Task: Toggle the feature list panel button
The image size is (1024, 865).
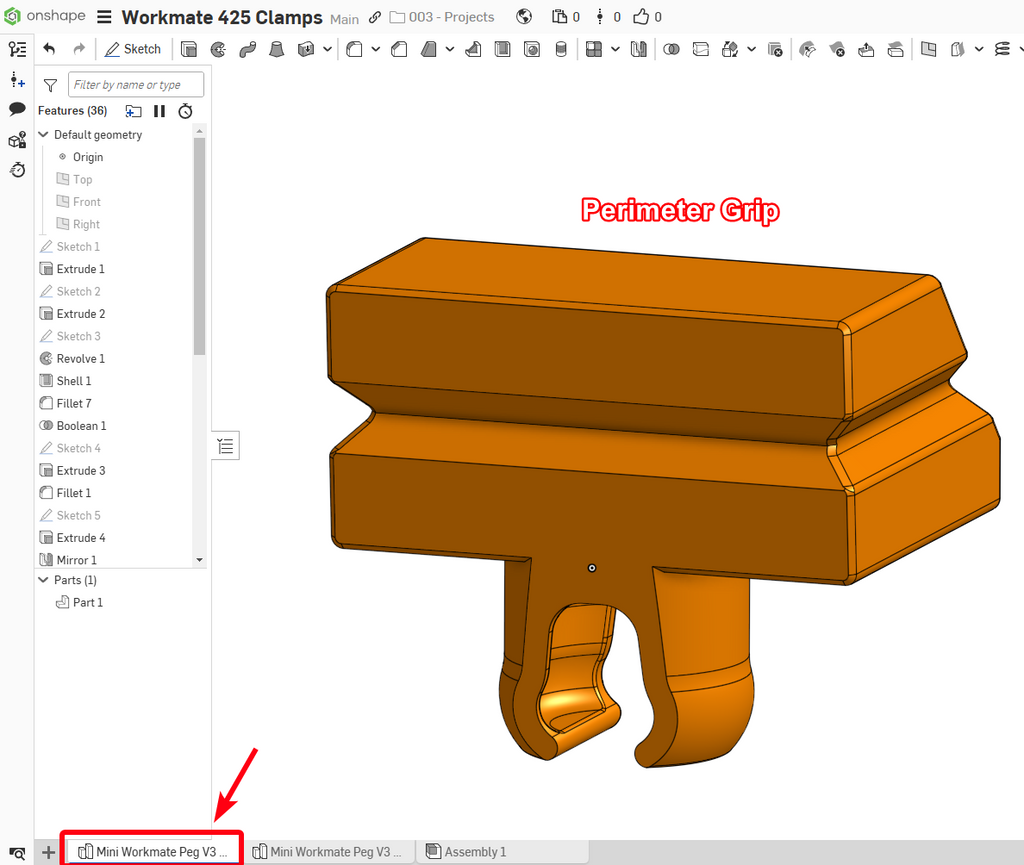Action: (226, 446)
